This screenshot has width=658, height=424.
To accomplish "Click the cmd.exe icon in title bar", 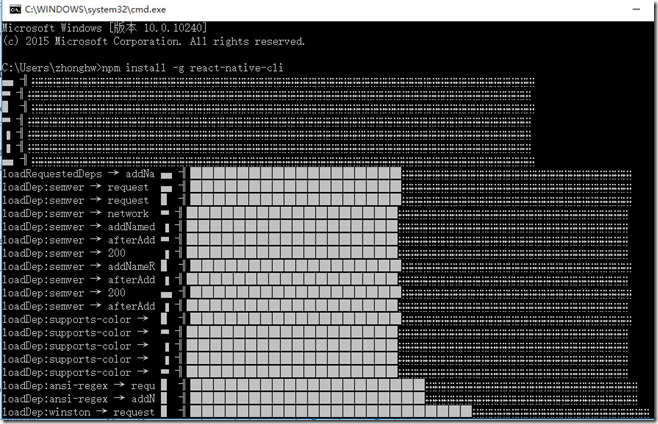I will (x=15, y=9).
